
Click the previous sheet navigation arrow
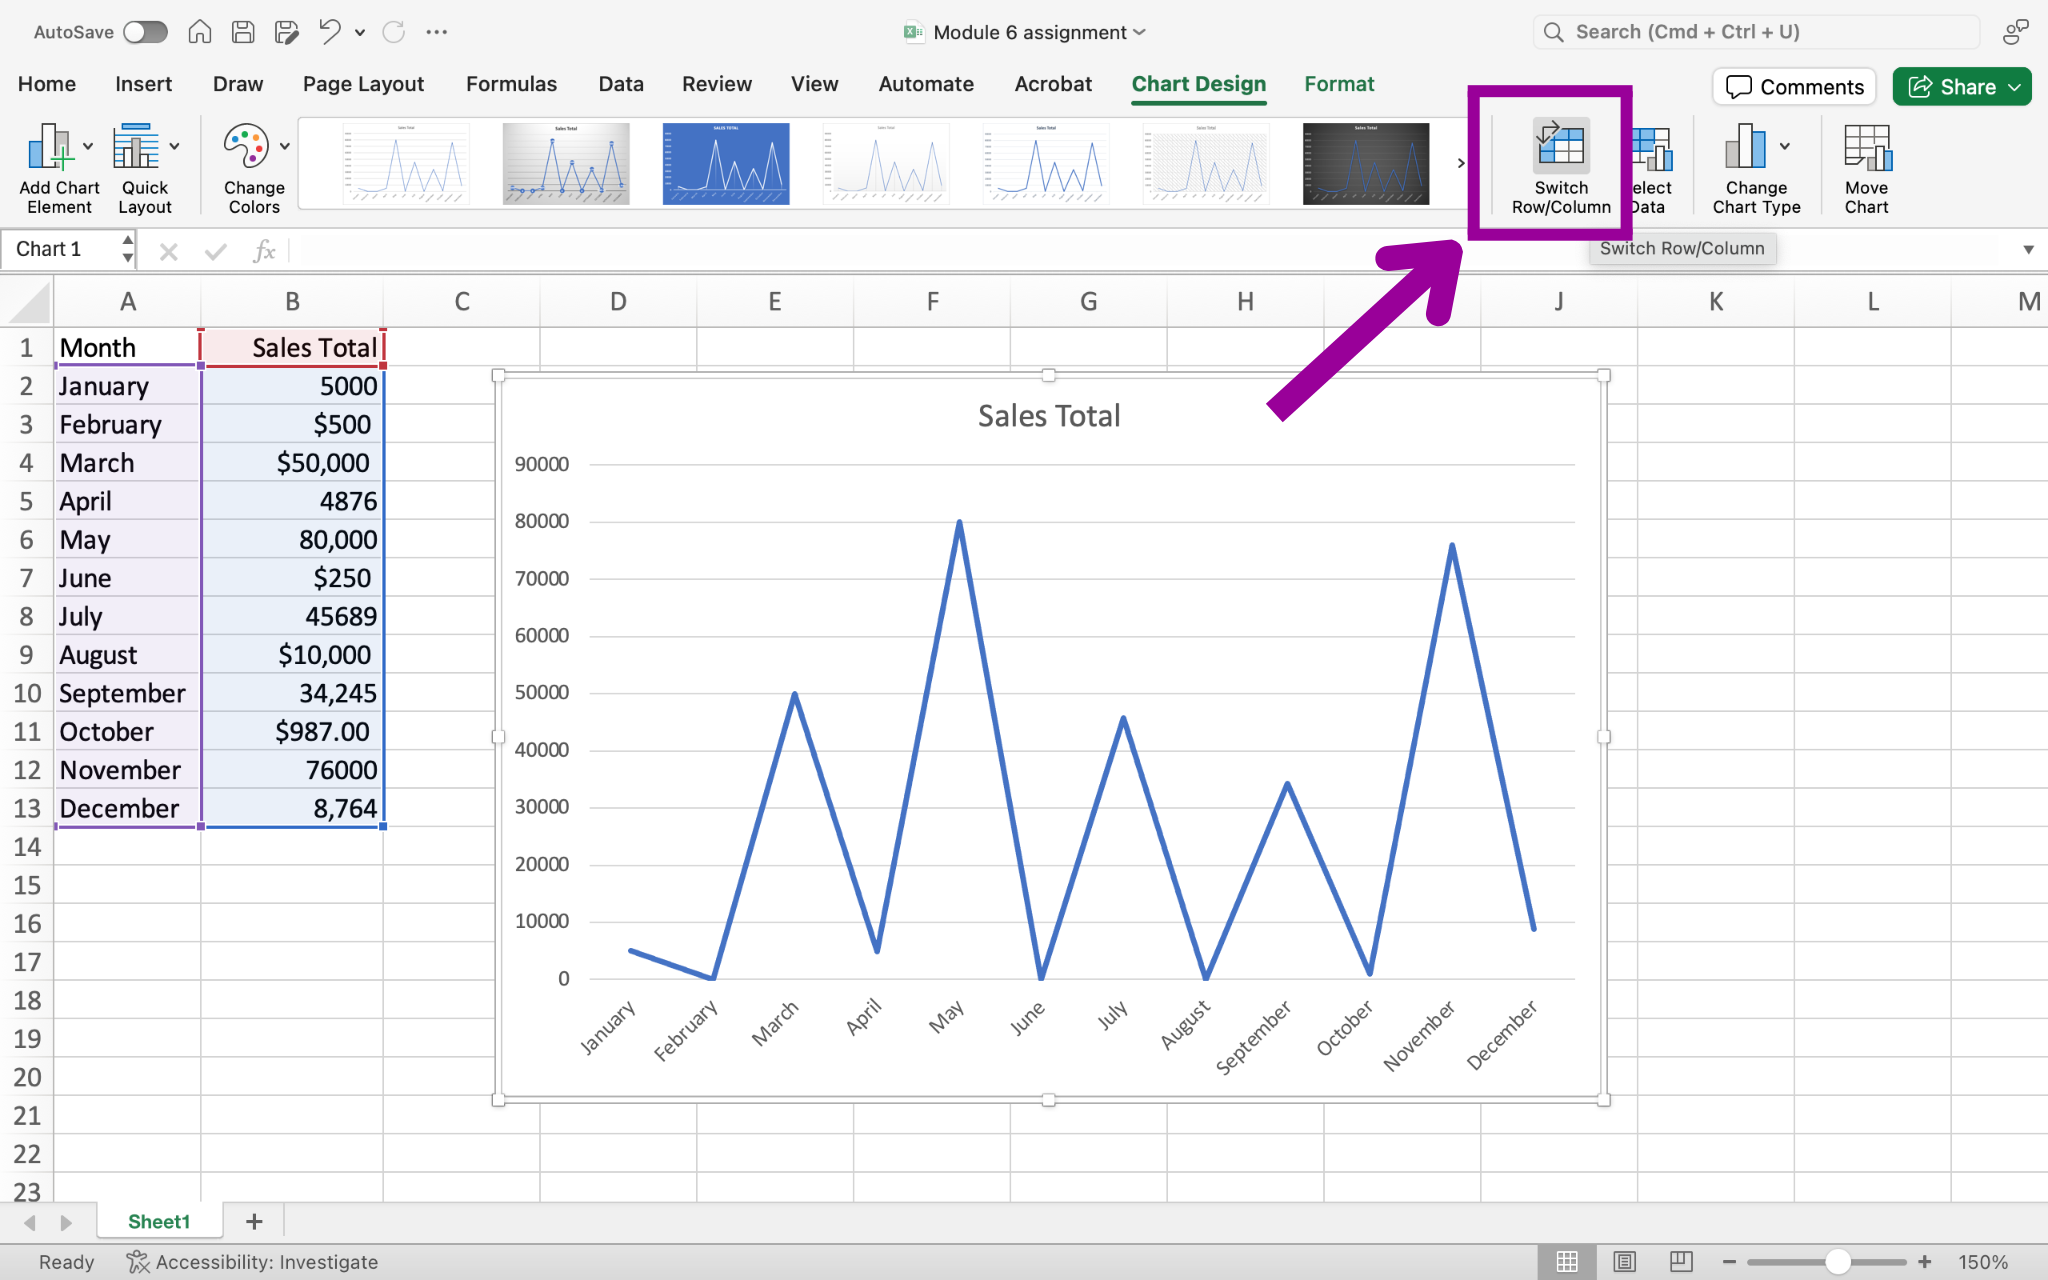pyautogui.click(x=30, y=1222)
